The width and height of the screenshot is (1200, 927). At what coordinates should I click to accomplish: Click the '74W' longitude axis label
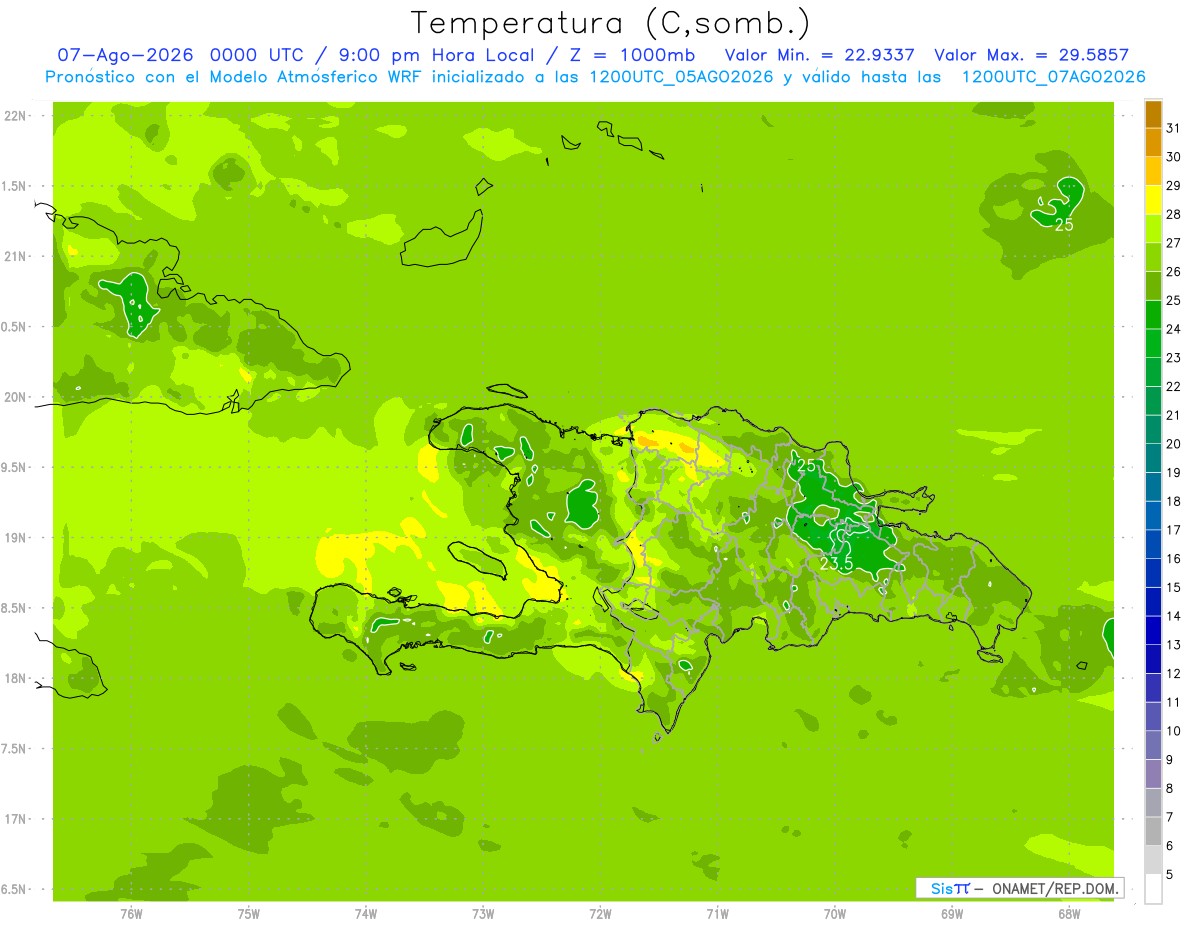pyautogui.click(x=366, y=914)
